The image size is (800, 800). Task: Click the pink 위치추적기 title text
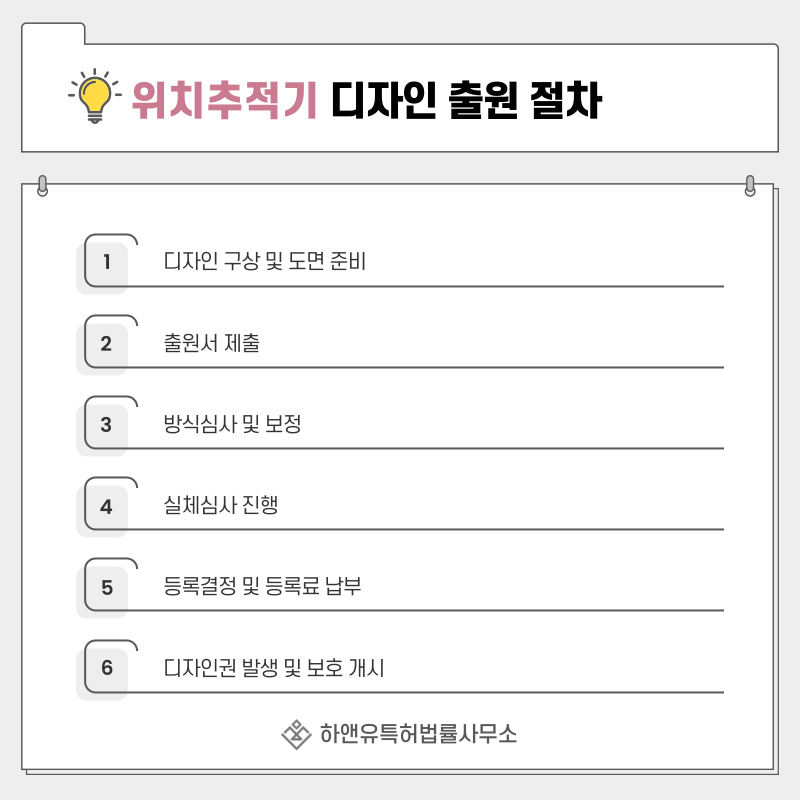[x=224, y=99]
